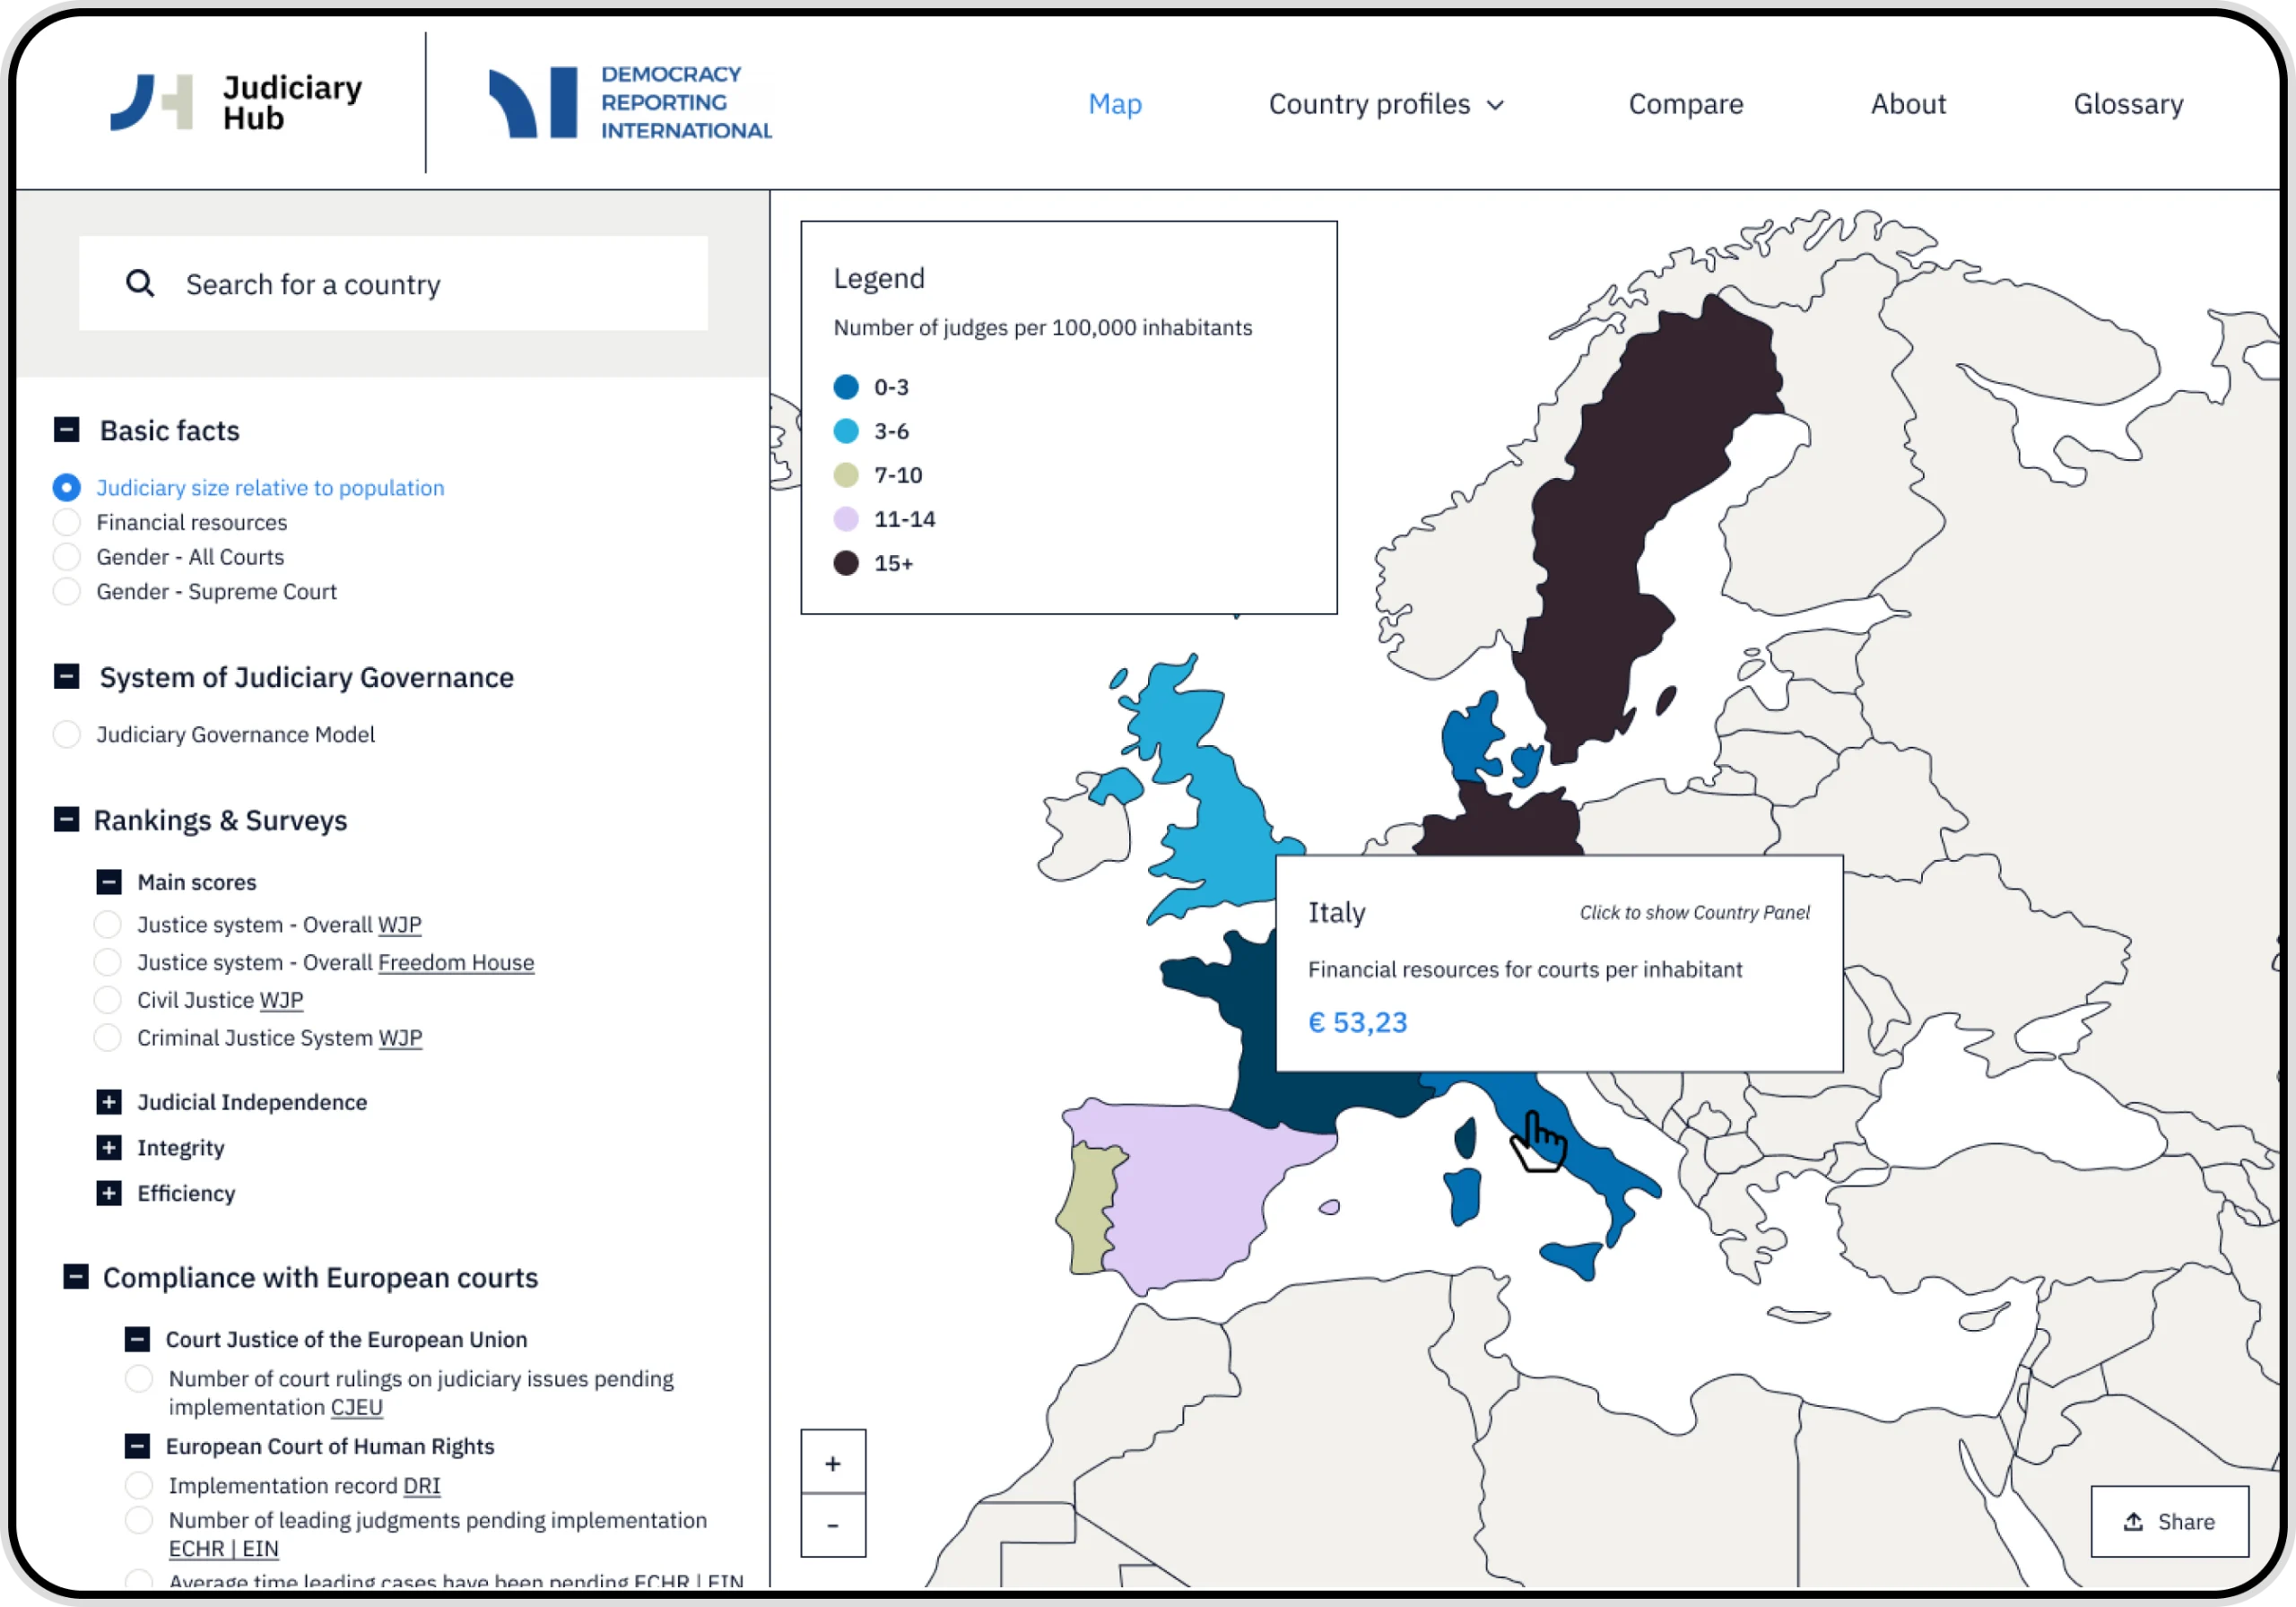Select the Judiciary Governance Model radio button
This screenshot has height=1607, width=2296.
[66, 734]
